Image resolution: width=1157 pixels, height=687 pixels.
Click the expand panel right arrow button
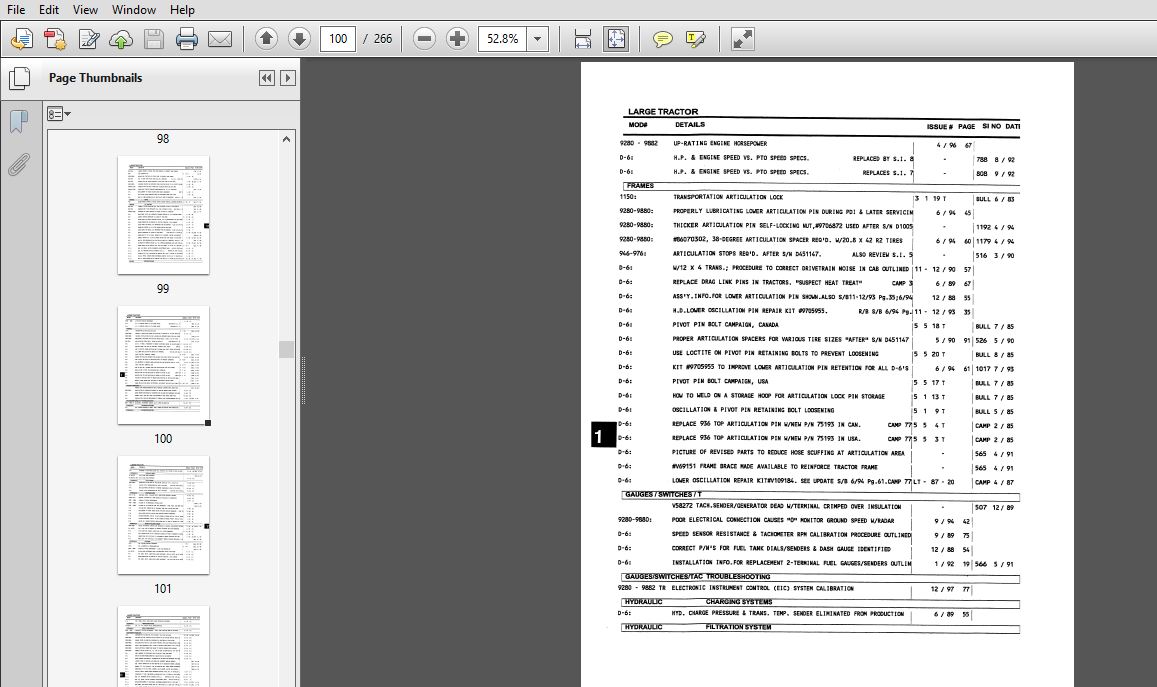coord(288,77)
